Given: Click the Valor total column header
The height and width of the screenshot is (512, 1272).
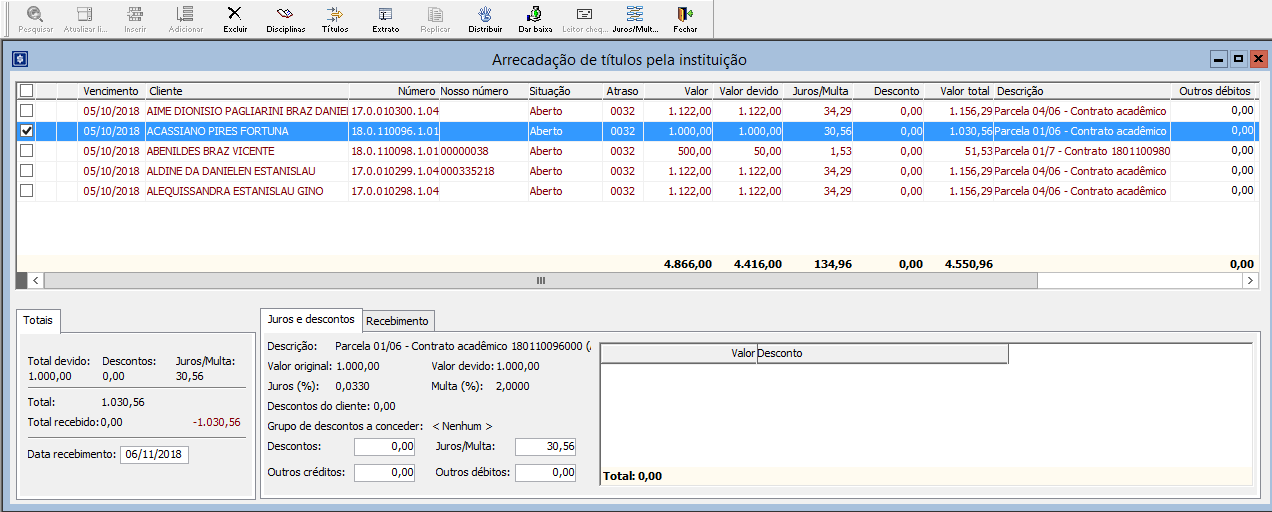Looking at the screenshot, I should [965, 91].
